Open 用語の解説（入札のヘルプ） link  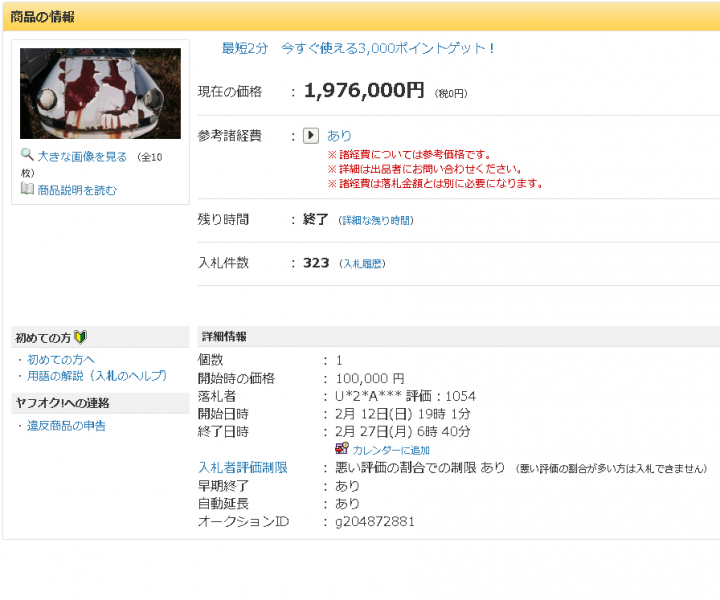tap(97, 376)
